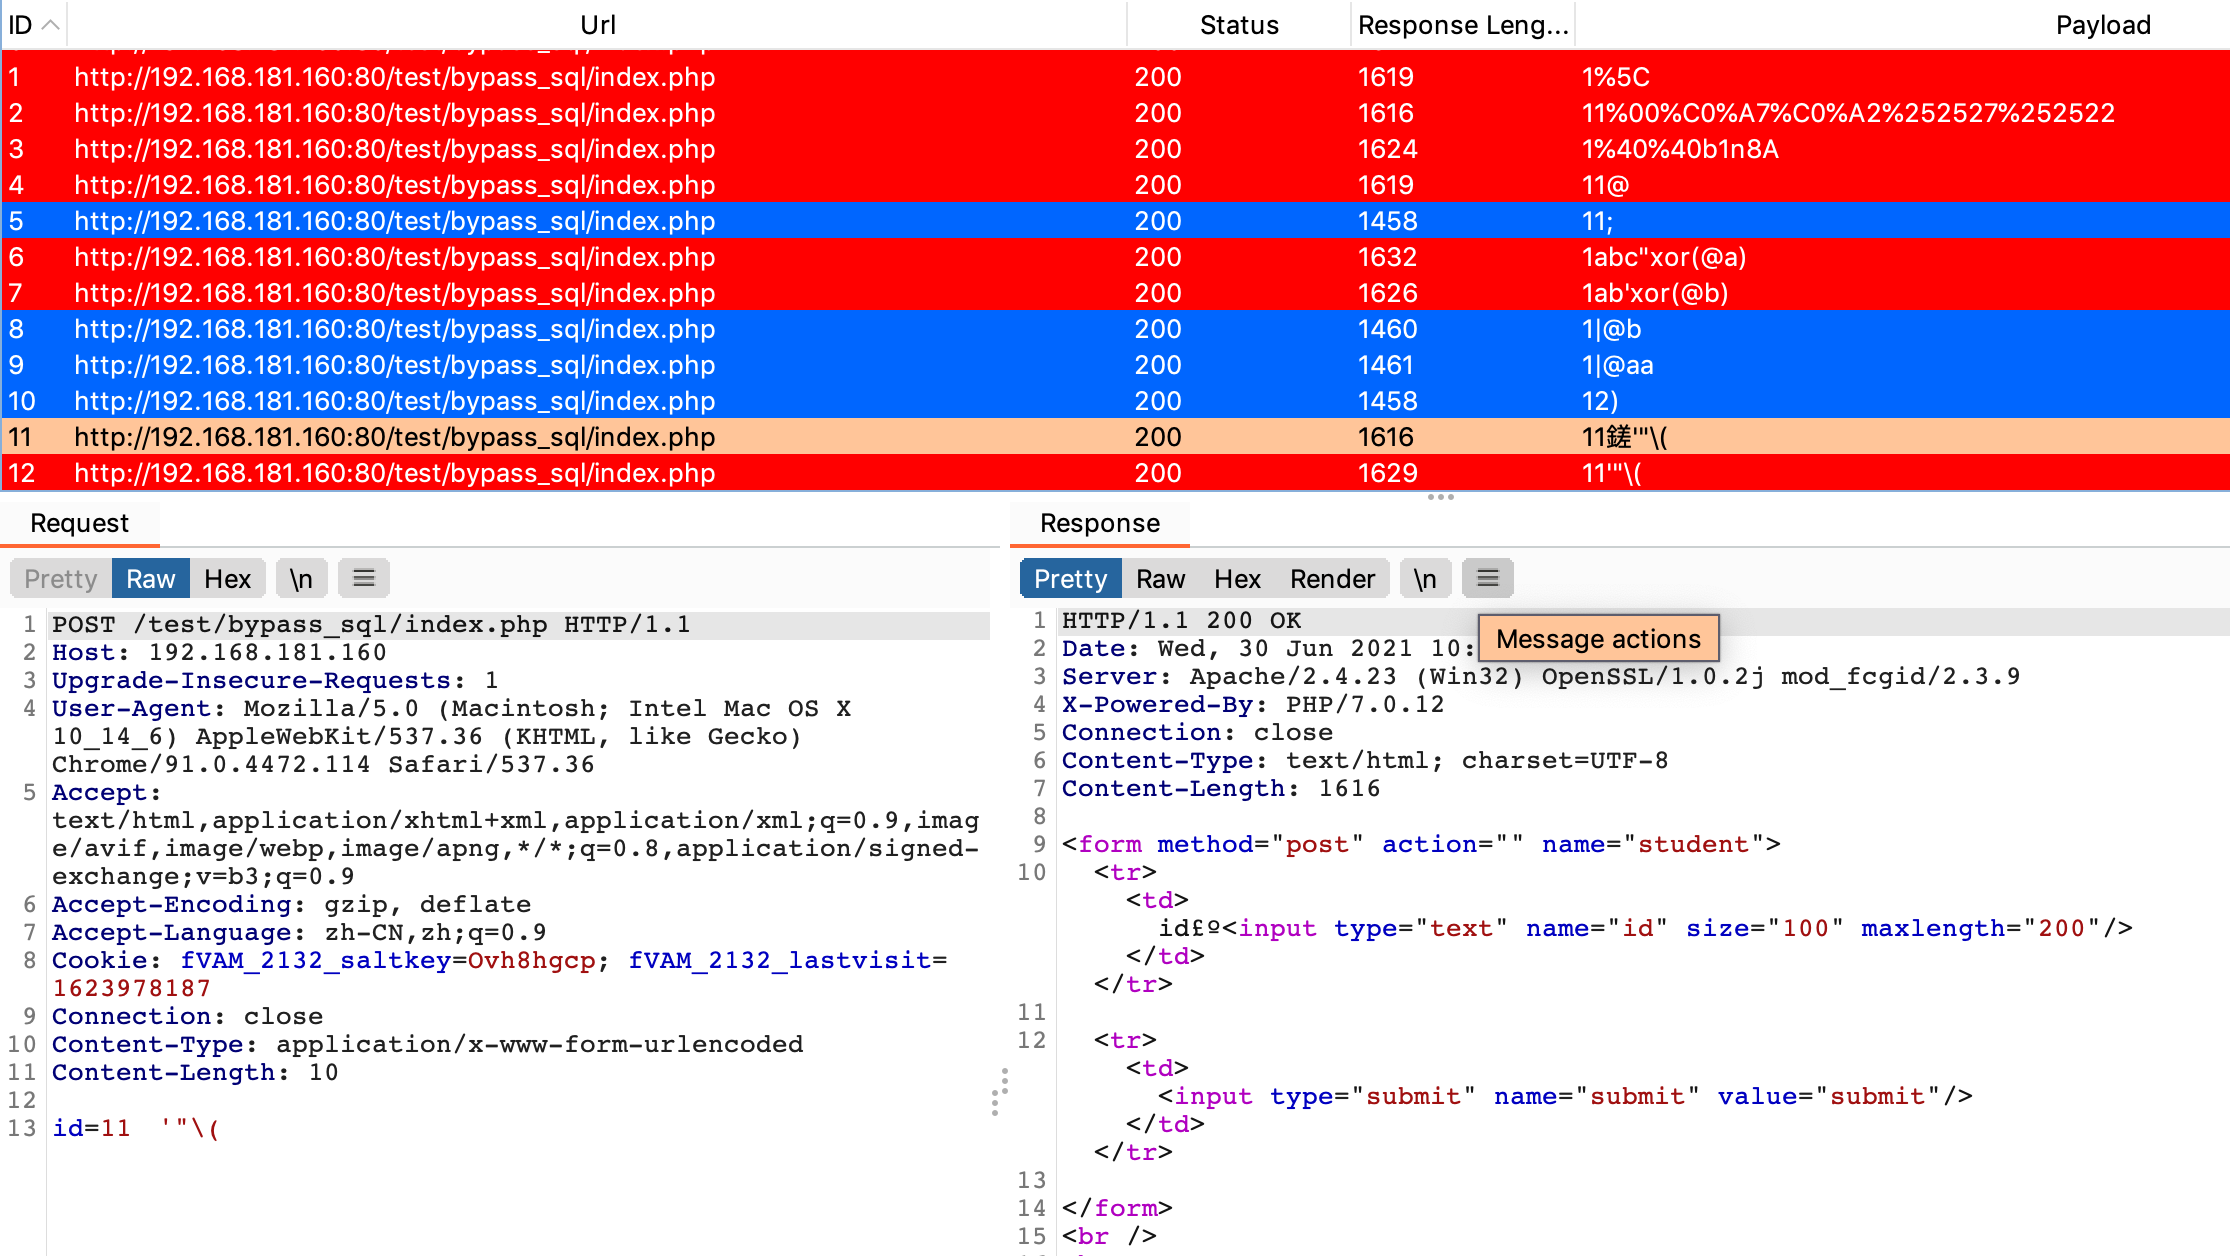Toggle the response \n non-printable characters button
The image size is (2230, 1256).
[x=1425, y=579]
